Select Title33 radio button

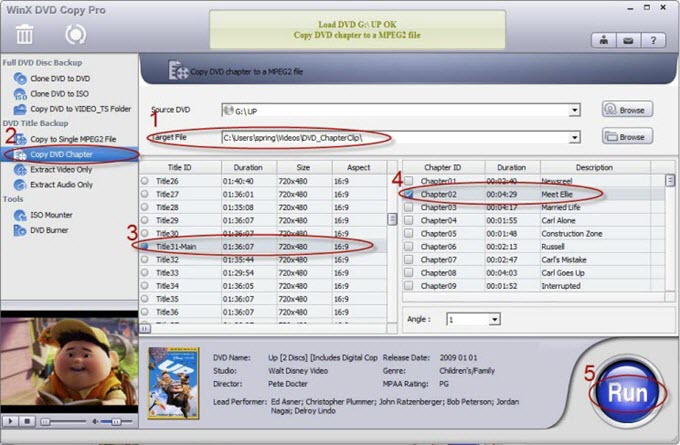coord(144,272)
